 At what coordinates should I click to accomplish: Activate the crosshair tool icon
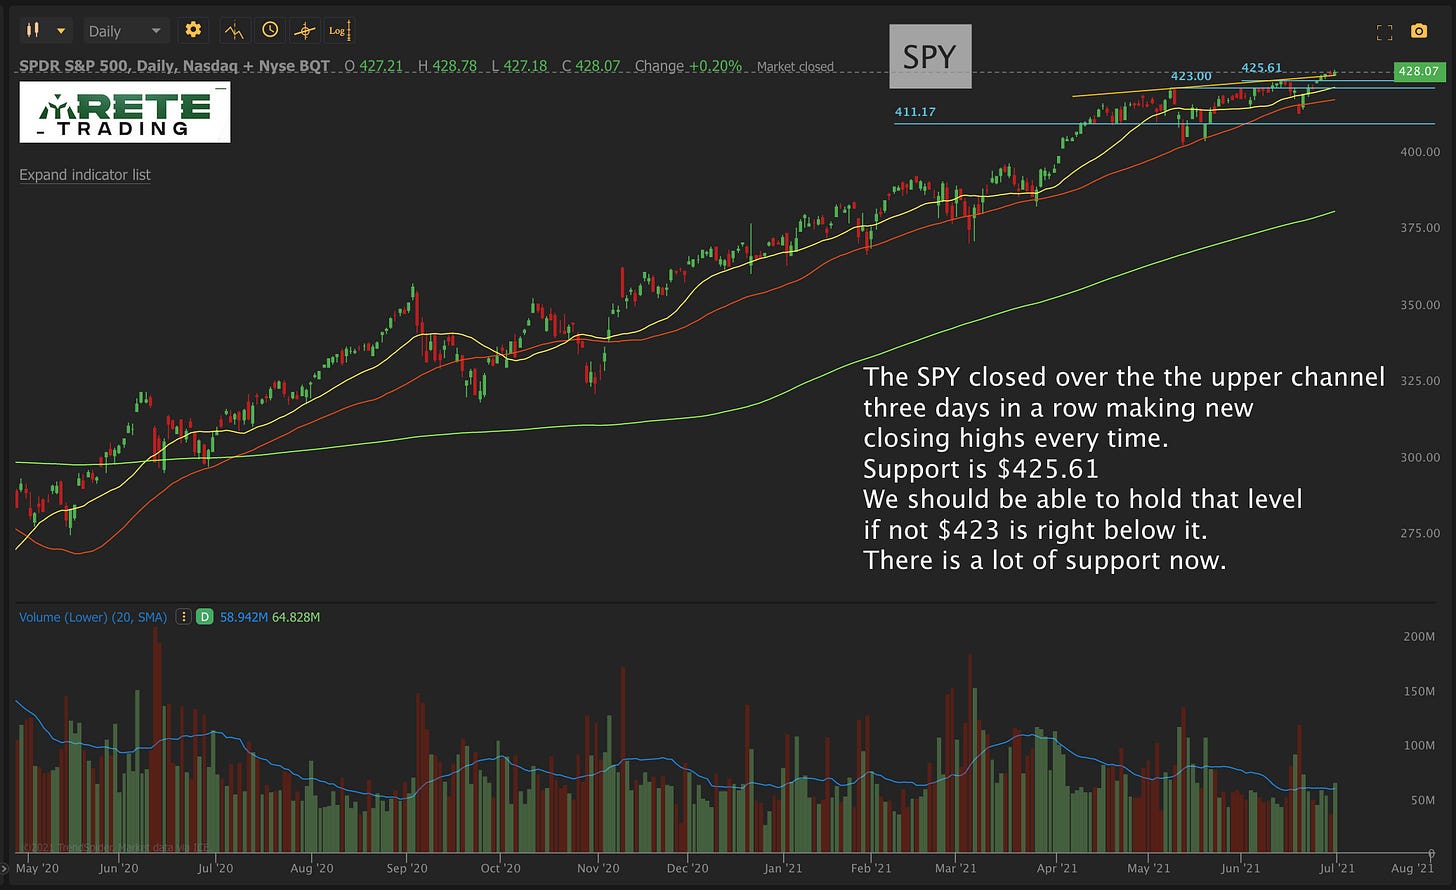(x=304, y=31)
